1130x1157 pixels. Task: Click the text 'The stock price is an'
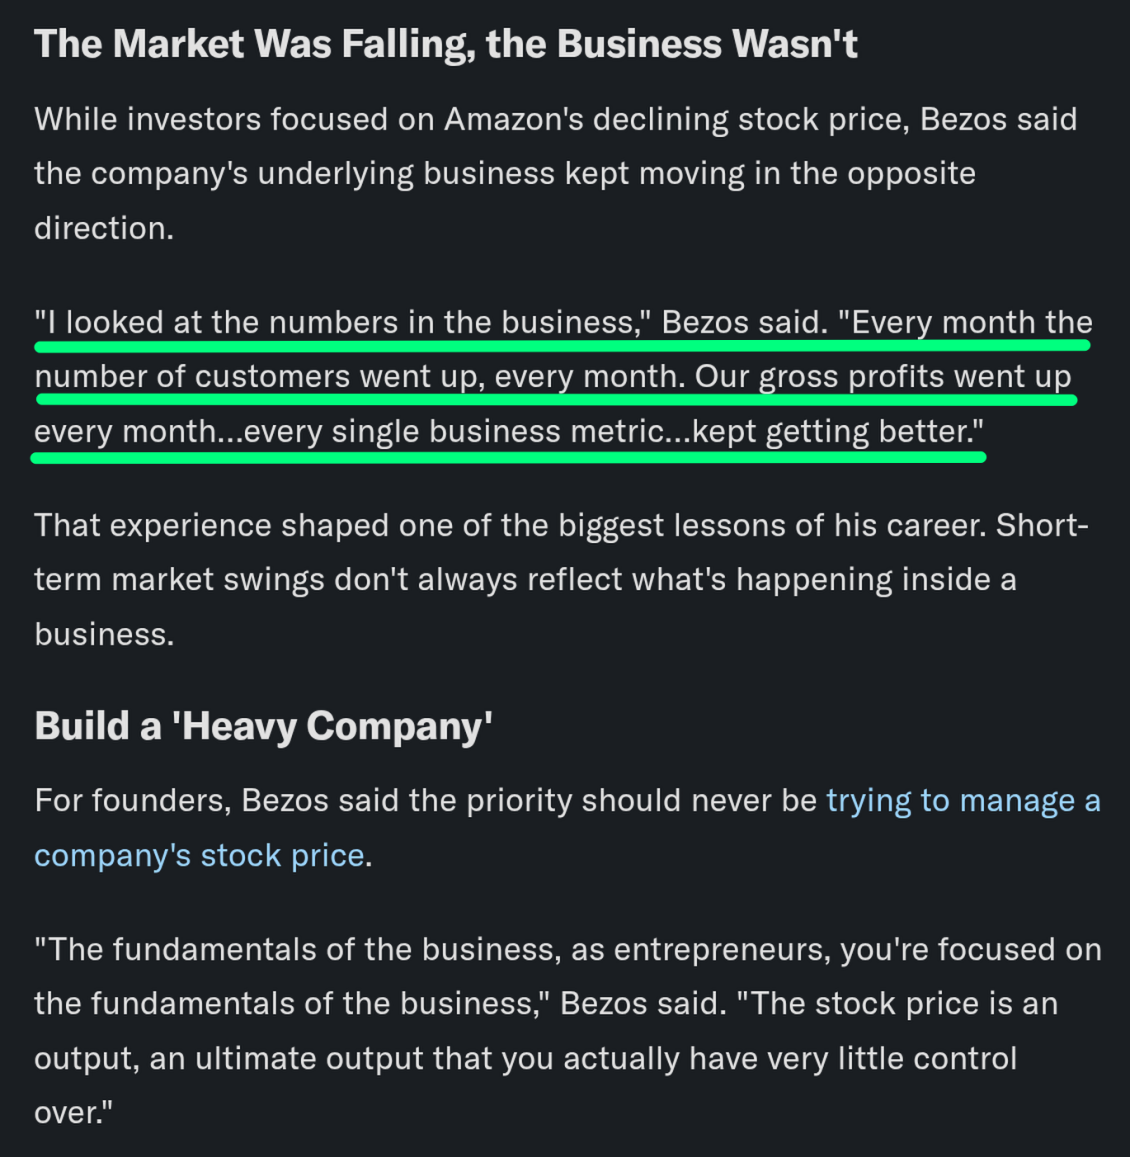(x=898, y=1004)
